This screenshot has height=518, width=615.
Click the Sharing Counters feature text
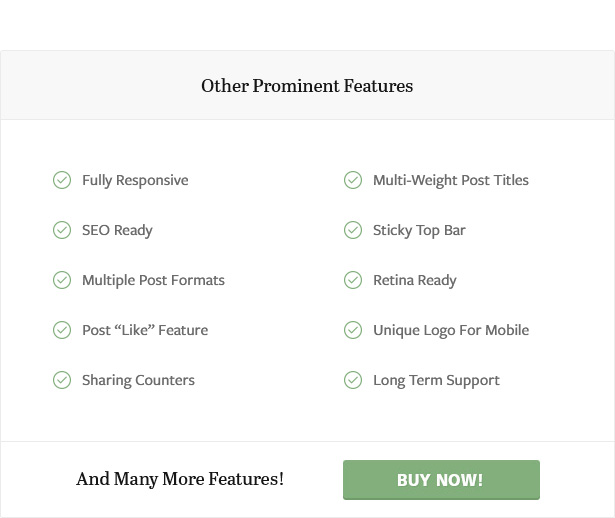(138, 380)
